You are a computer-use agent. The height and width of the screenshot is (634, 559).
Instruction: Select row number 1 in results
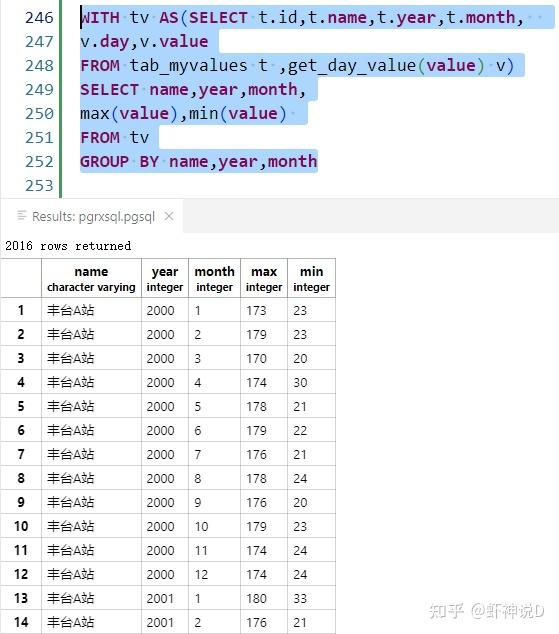click(21, 310)
